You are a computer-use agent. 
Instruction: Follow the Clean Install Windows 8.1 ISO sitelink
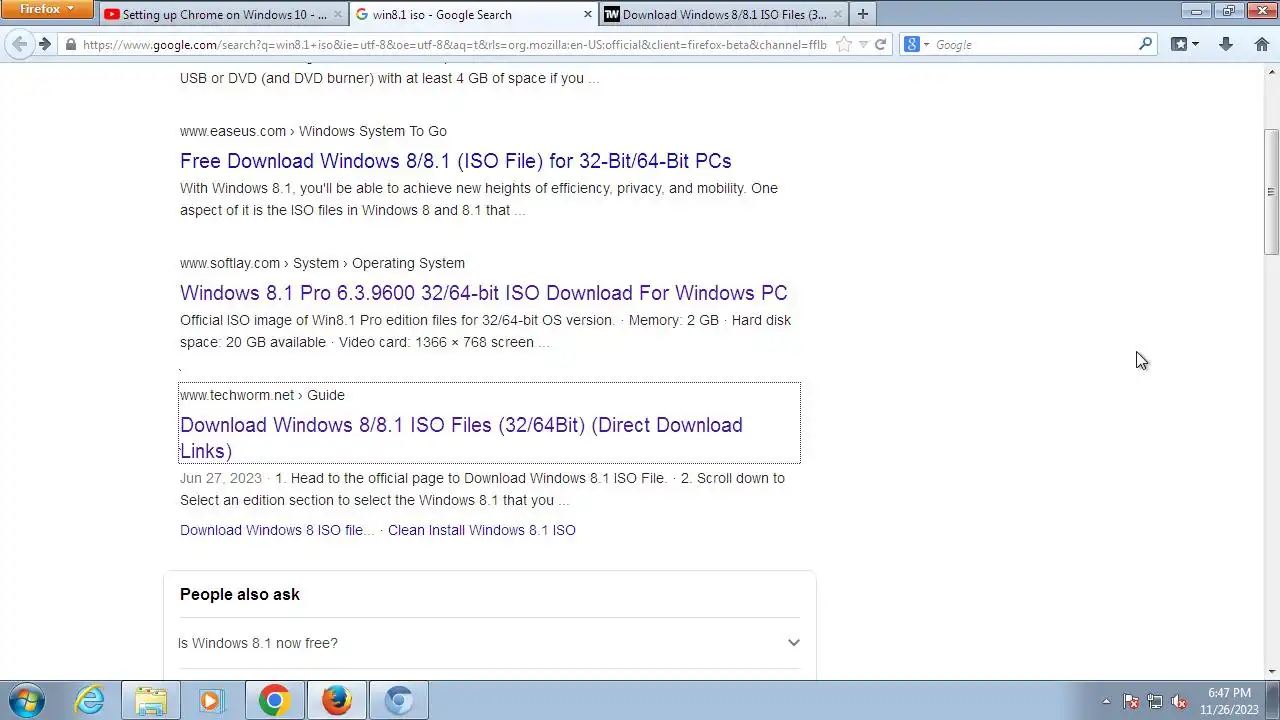pos(482,530)
